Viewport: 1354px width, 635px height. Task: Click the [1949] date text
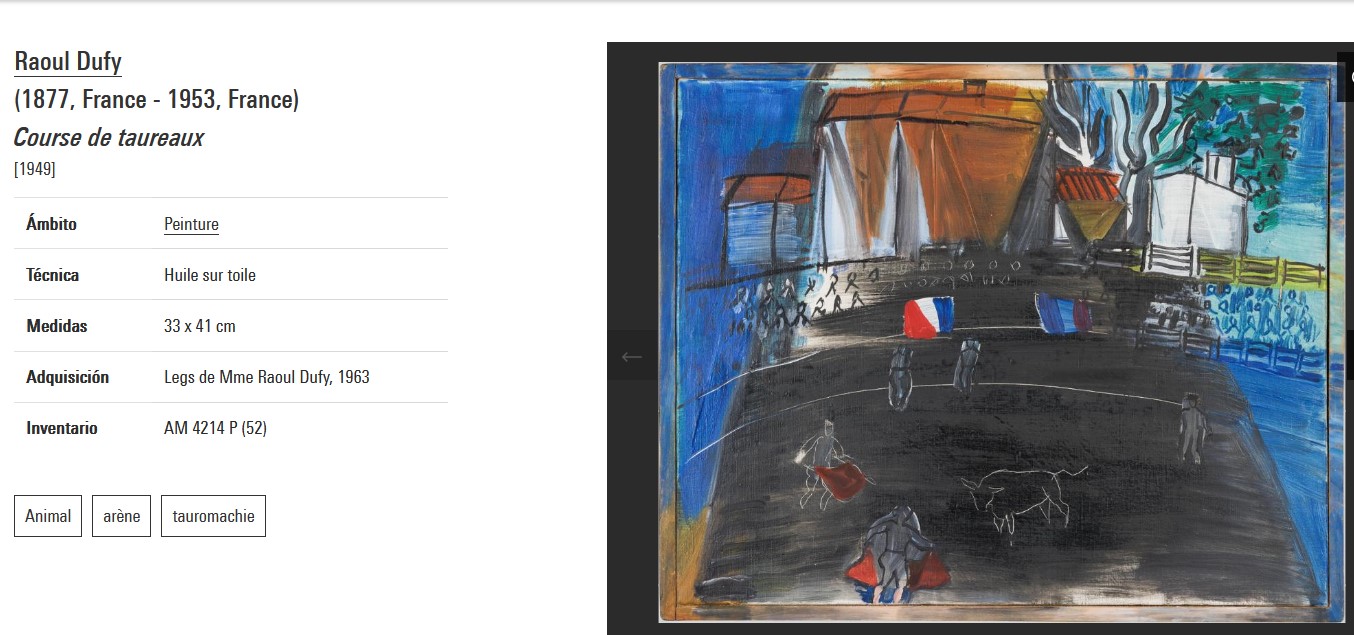[35, 169]
